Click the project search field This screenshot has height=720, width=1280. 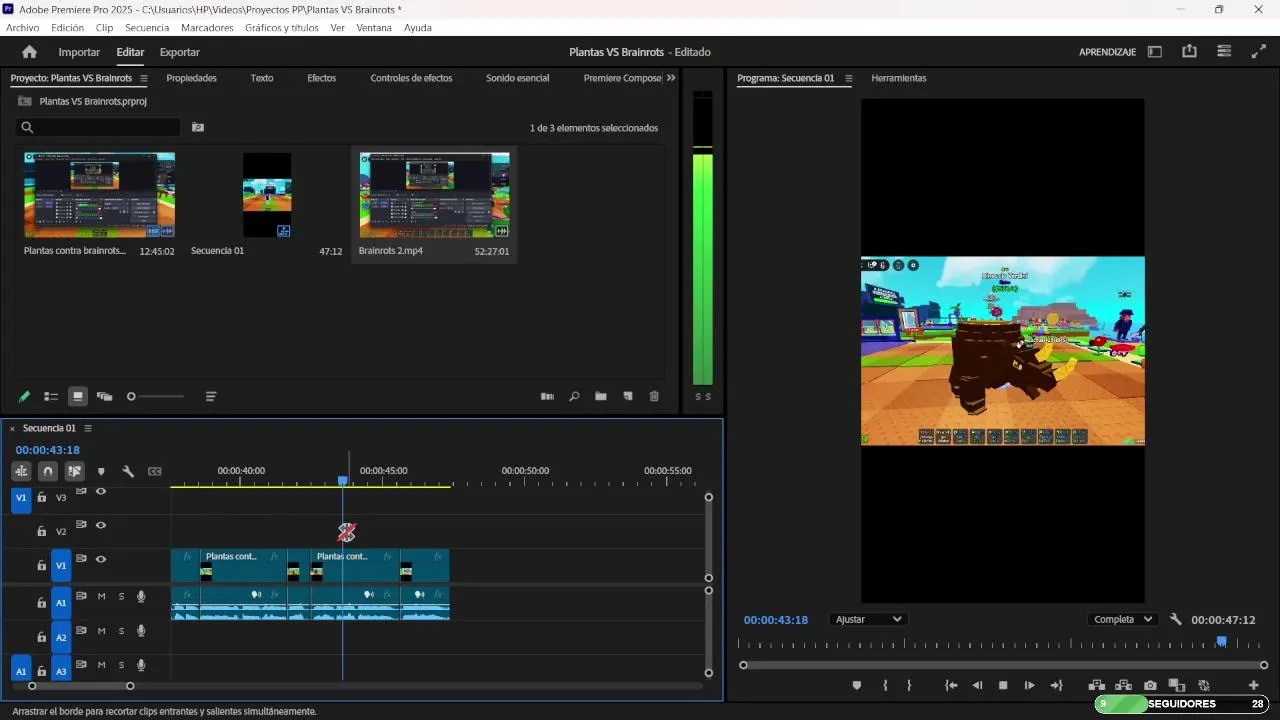pos(98,127)
